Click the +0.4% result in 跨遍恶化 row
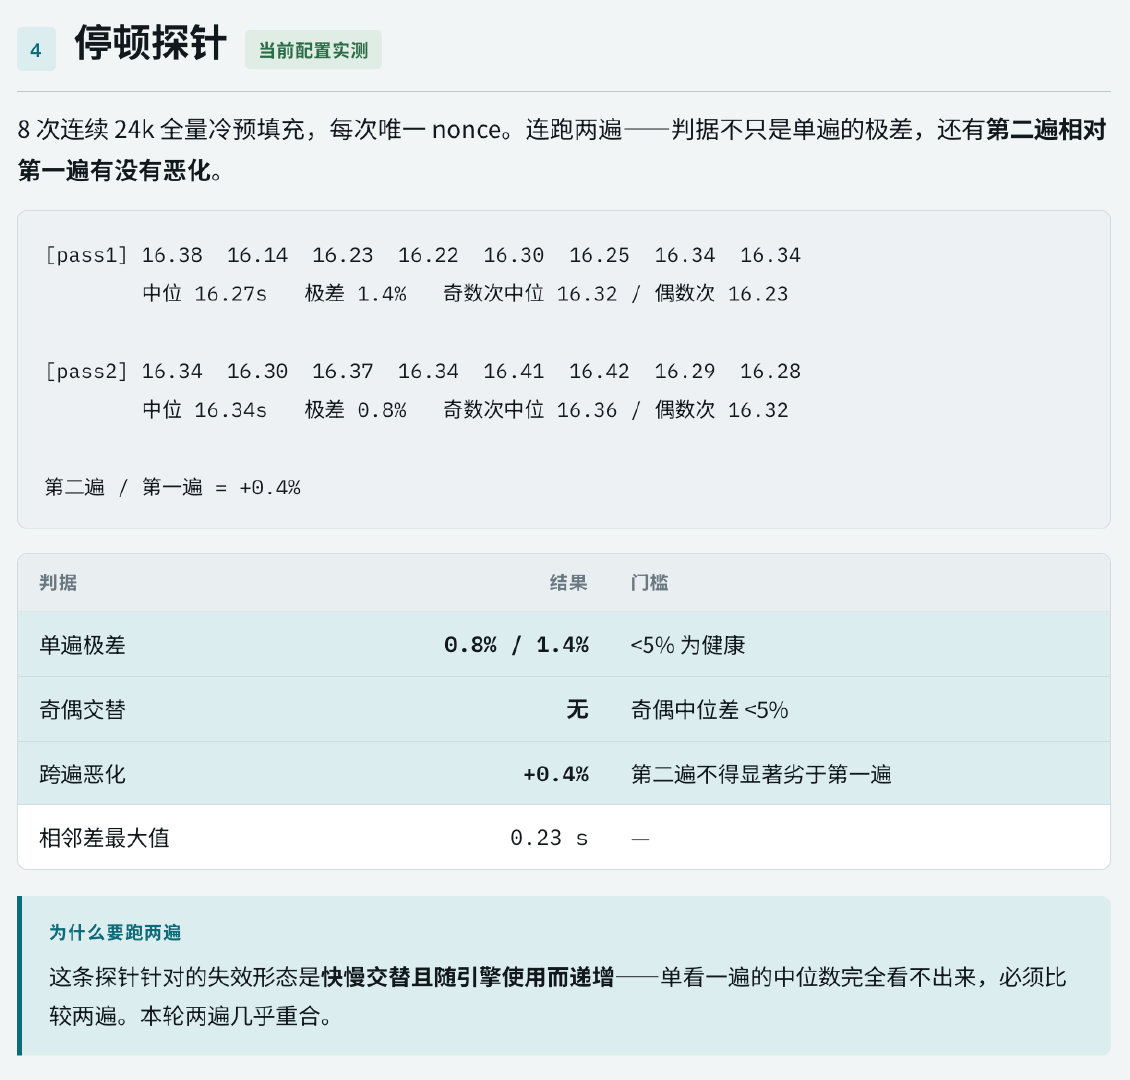The image size is (1130, 1080). click(556, 775)
